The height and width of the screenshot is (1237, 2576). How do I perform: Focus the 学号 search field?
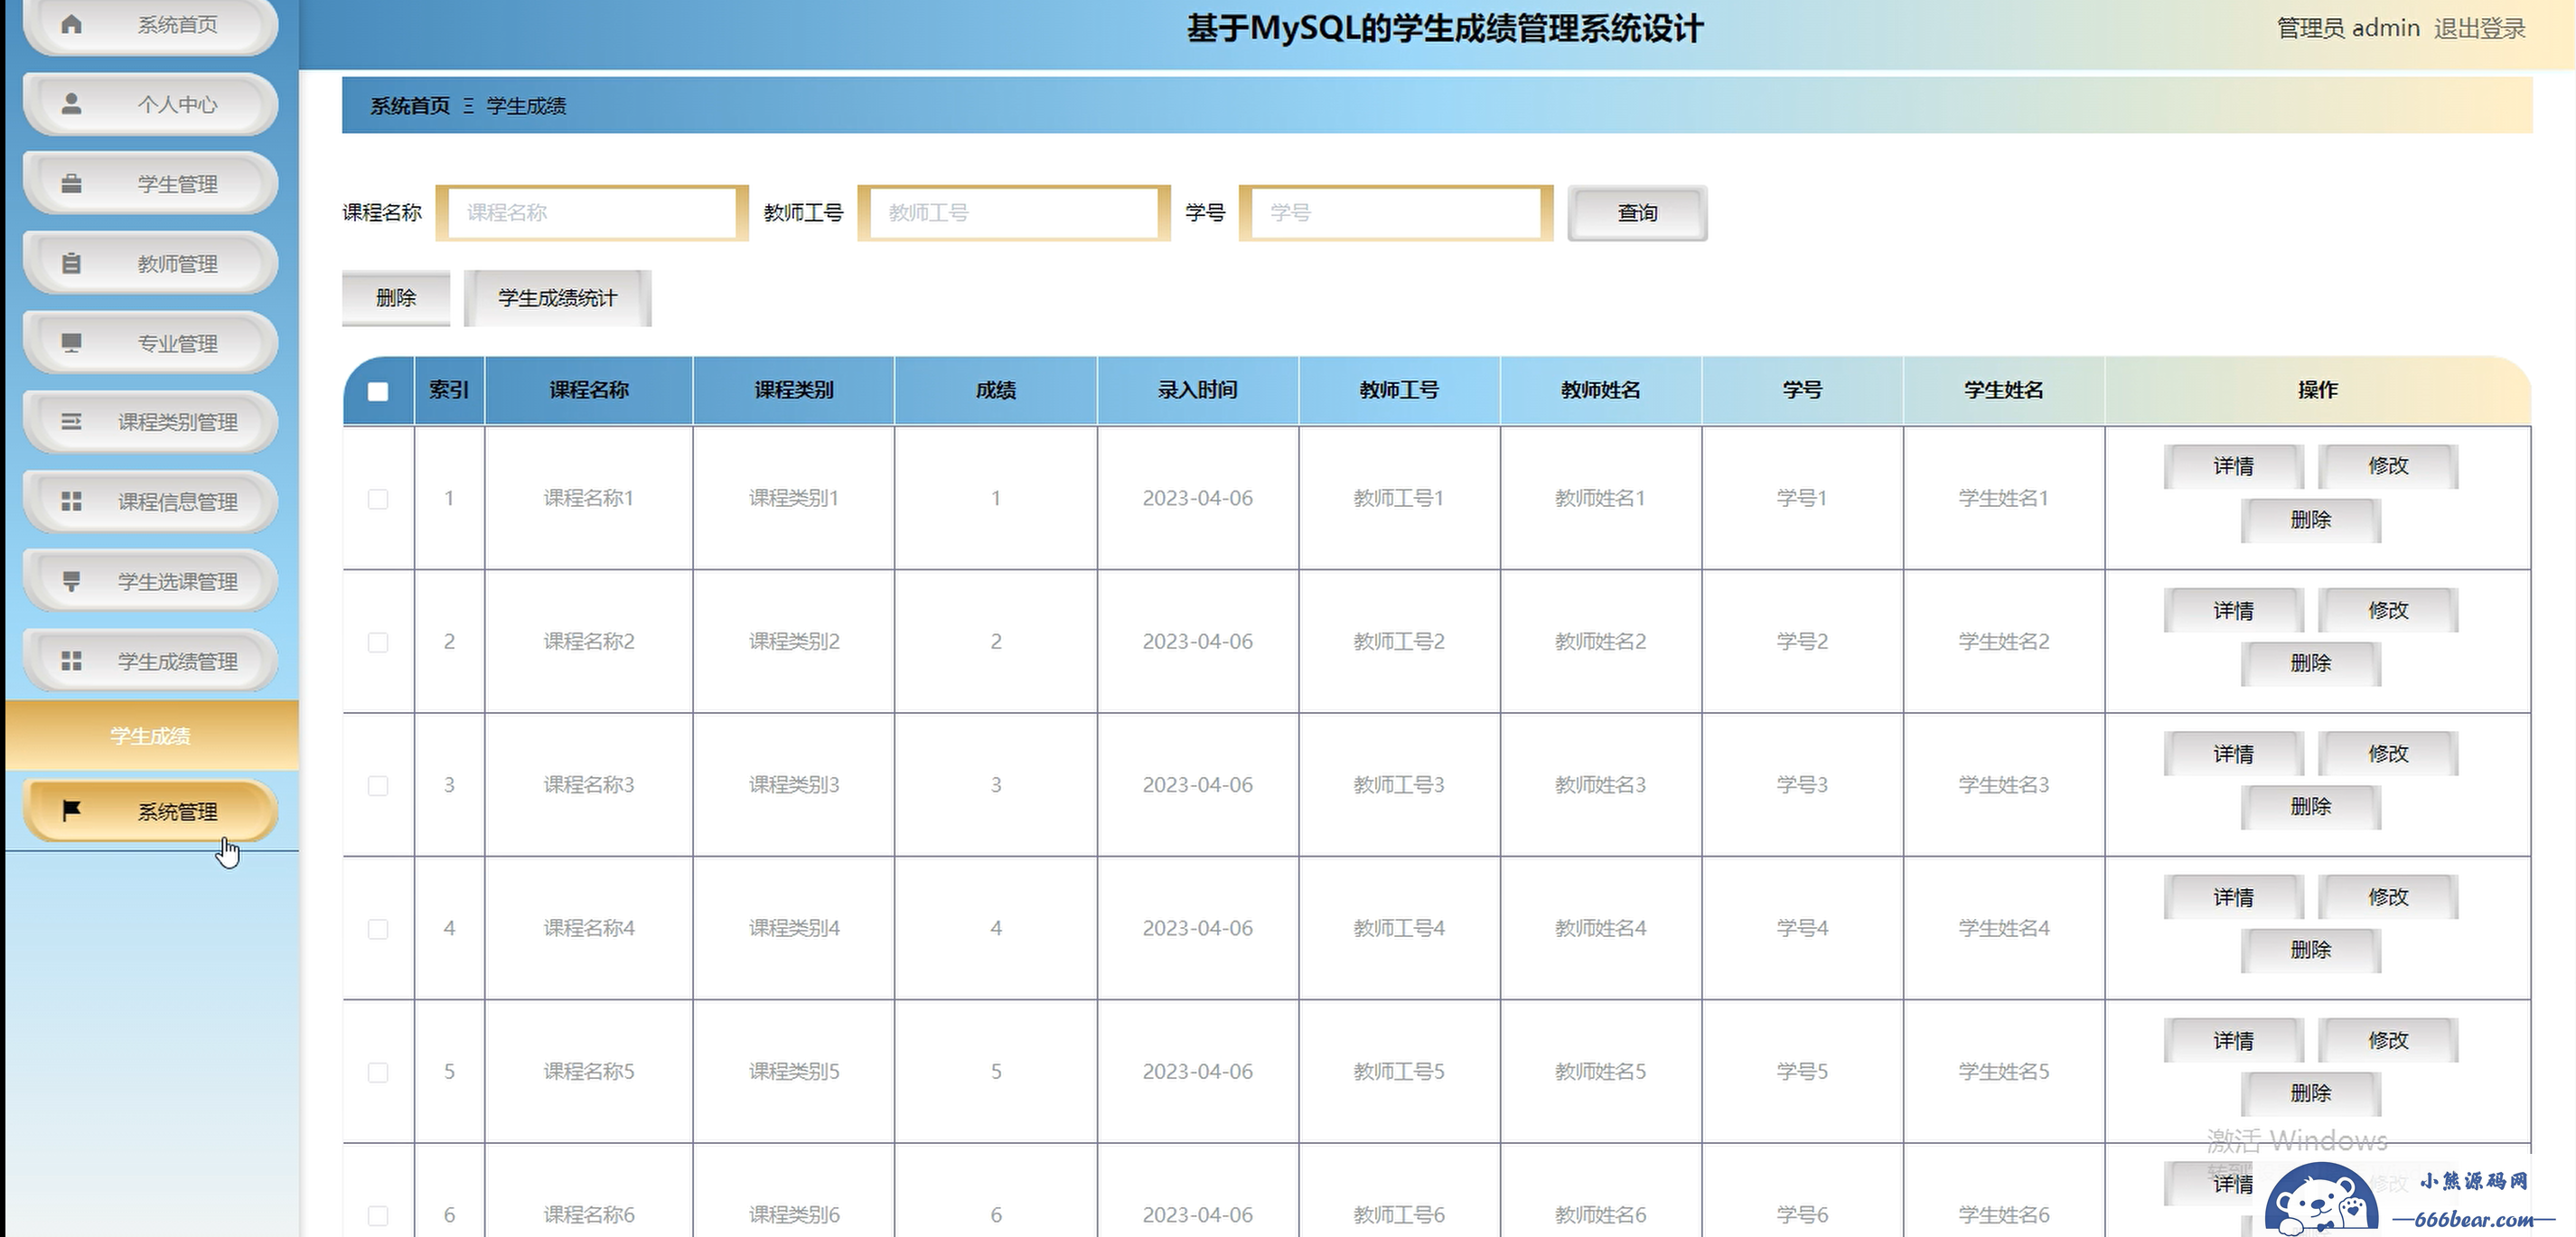[x=1396, y=213]
